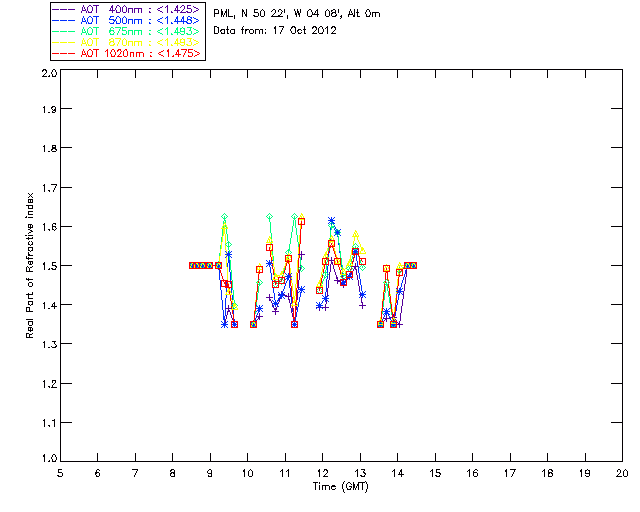
Task: Click the x-axis label 5
Action: pos(60,473)
